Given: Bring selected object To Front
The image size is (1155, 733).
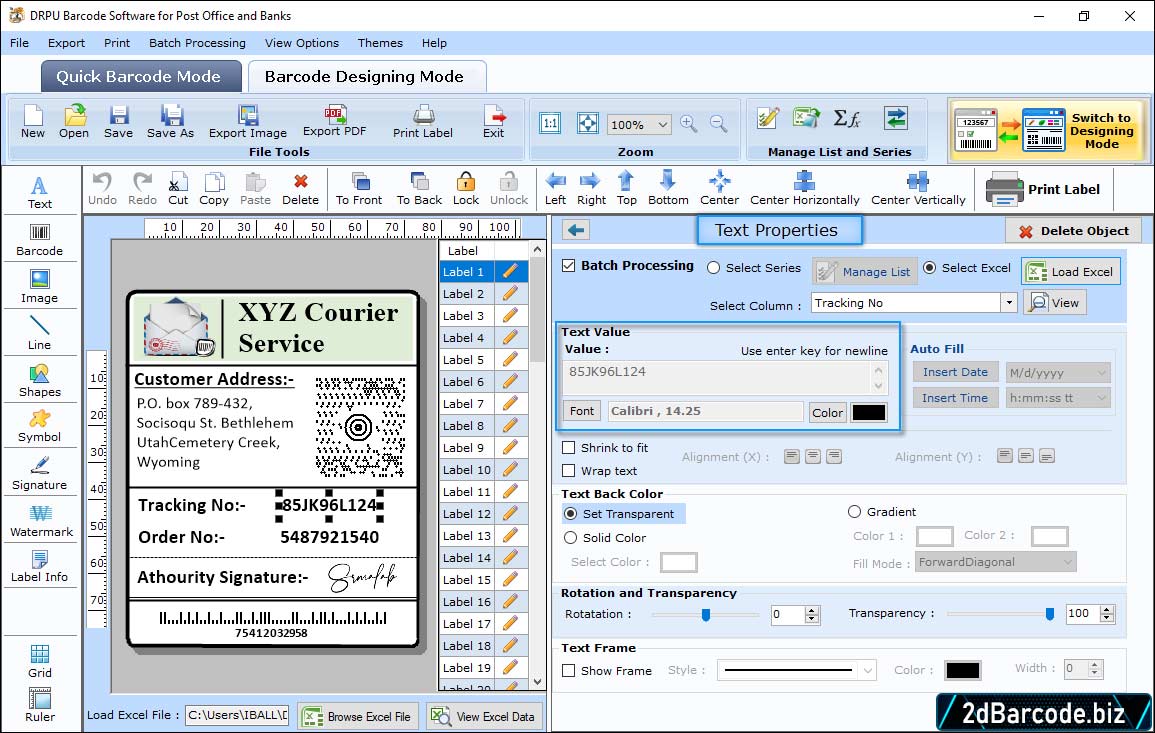Looking at the screenshot, I should click(359, 189).
